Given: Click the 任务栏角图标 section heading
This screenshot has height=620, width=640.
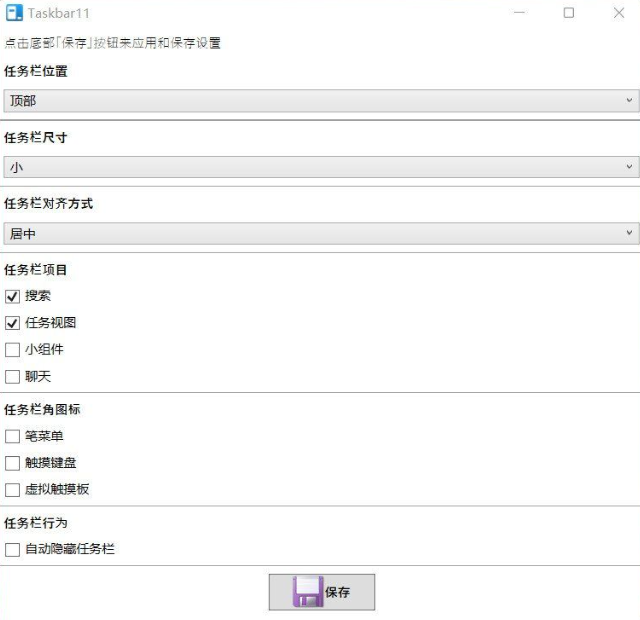Looking at the screenshot, I should click(42, 409).
